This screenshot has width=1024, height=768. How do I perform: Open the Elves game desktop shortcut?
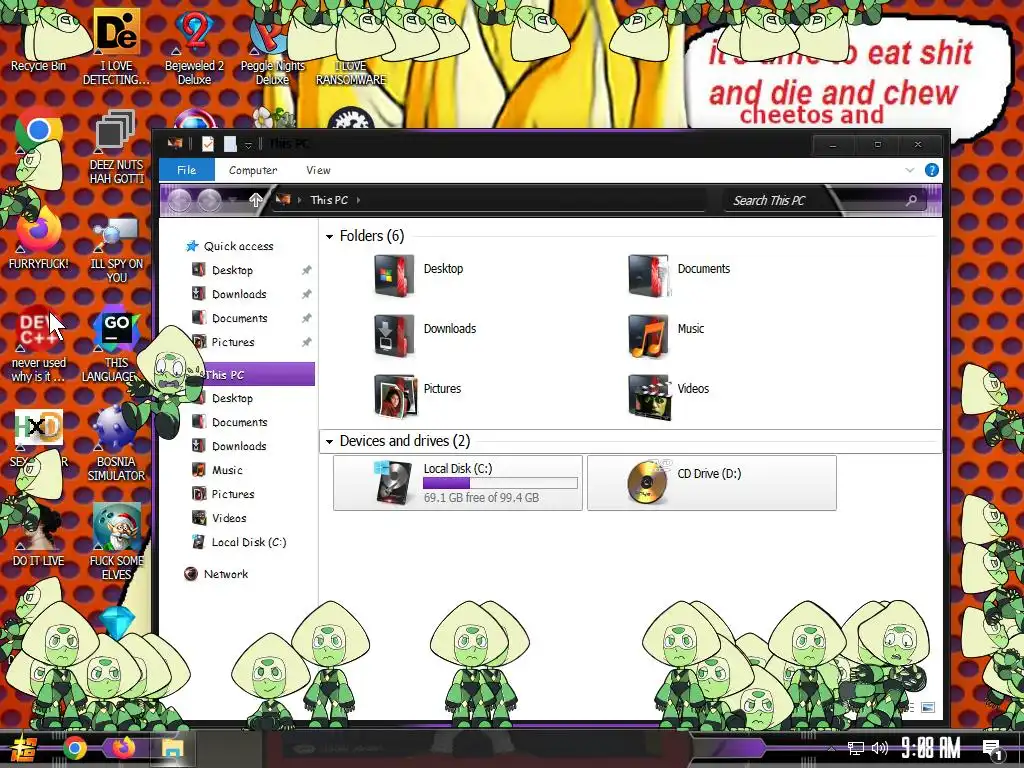[x=116, y=542]
